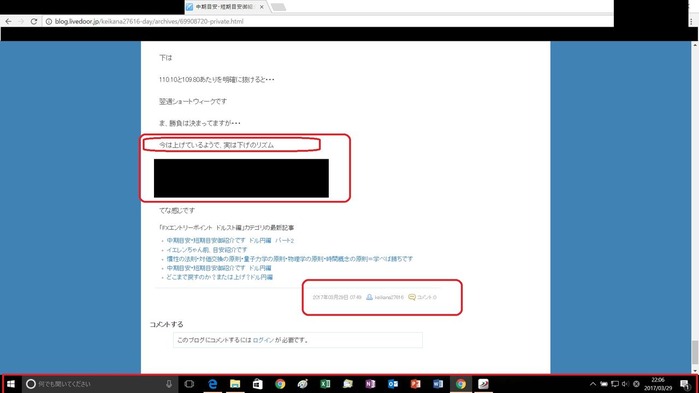Image resolution: width=699 pixels, height=393 pixels.
Task: Open File Explorer from taskbar
Action: tap(235, 384)
